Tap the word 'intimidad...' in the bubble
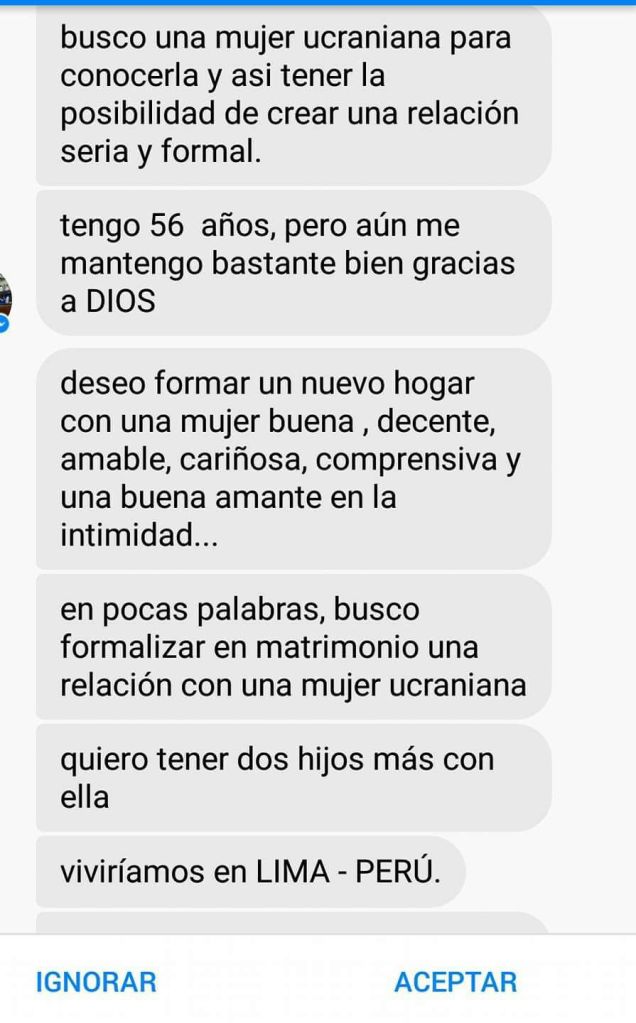 pyautogui.click(x=139, y=535)
